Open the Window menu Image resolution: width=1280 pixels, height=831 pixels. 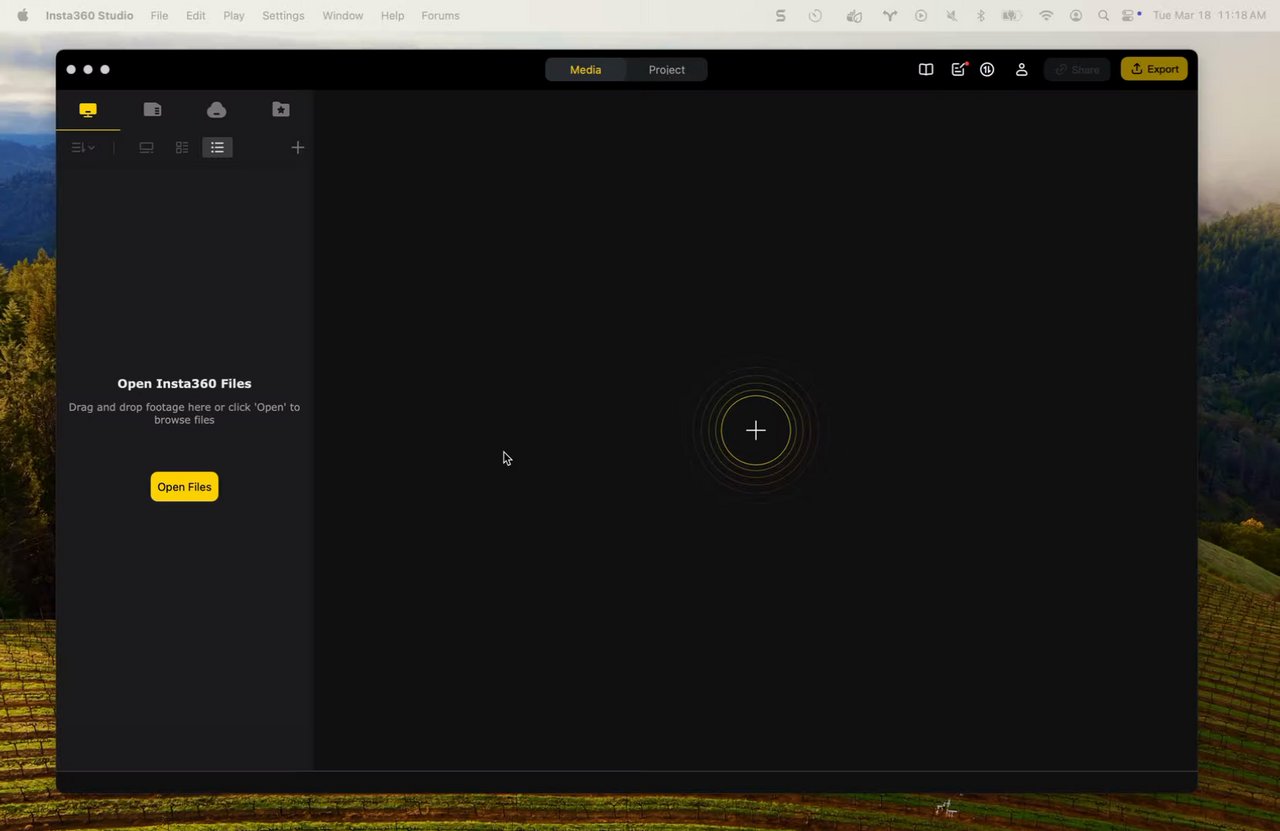point(343,16)
